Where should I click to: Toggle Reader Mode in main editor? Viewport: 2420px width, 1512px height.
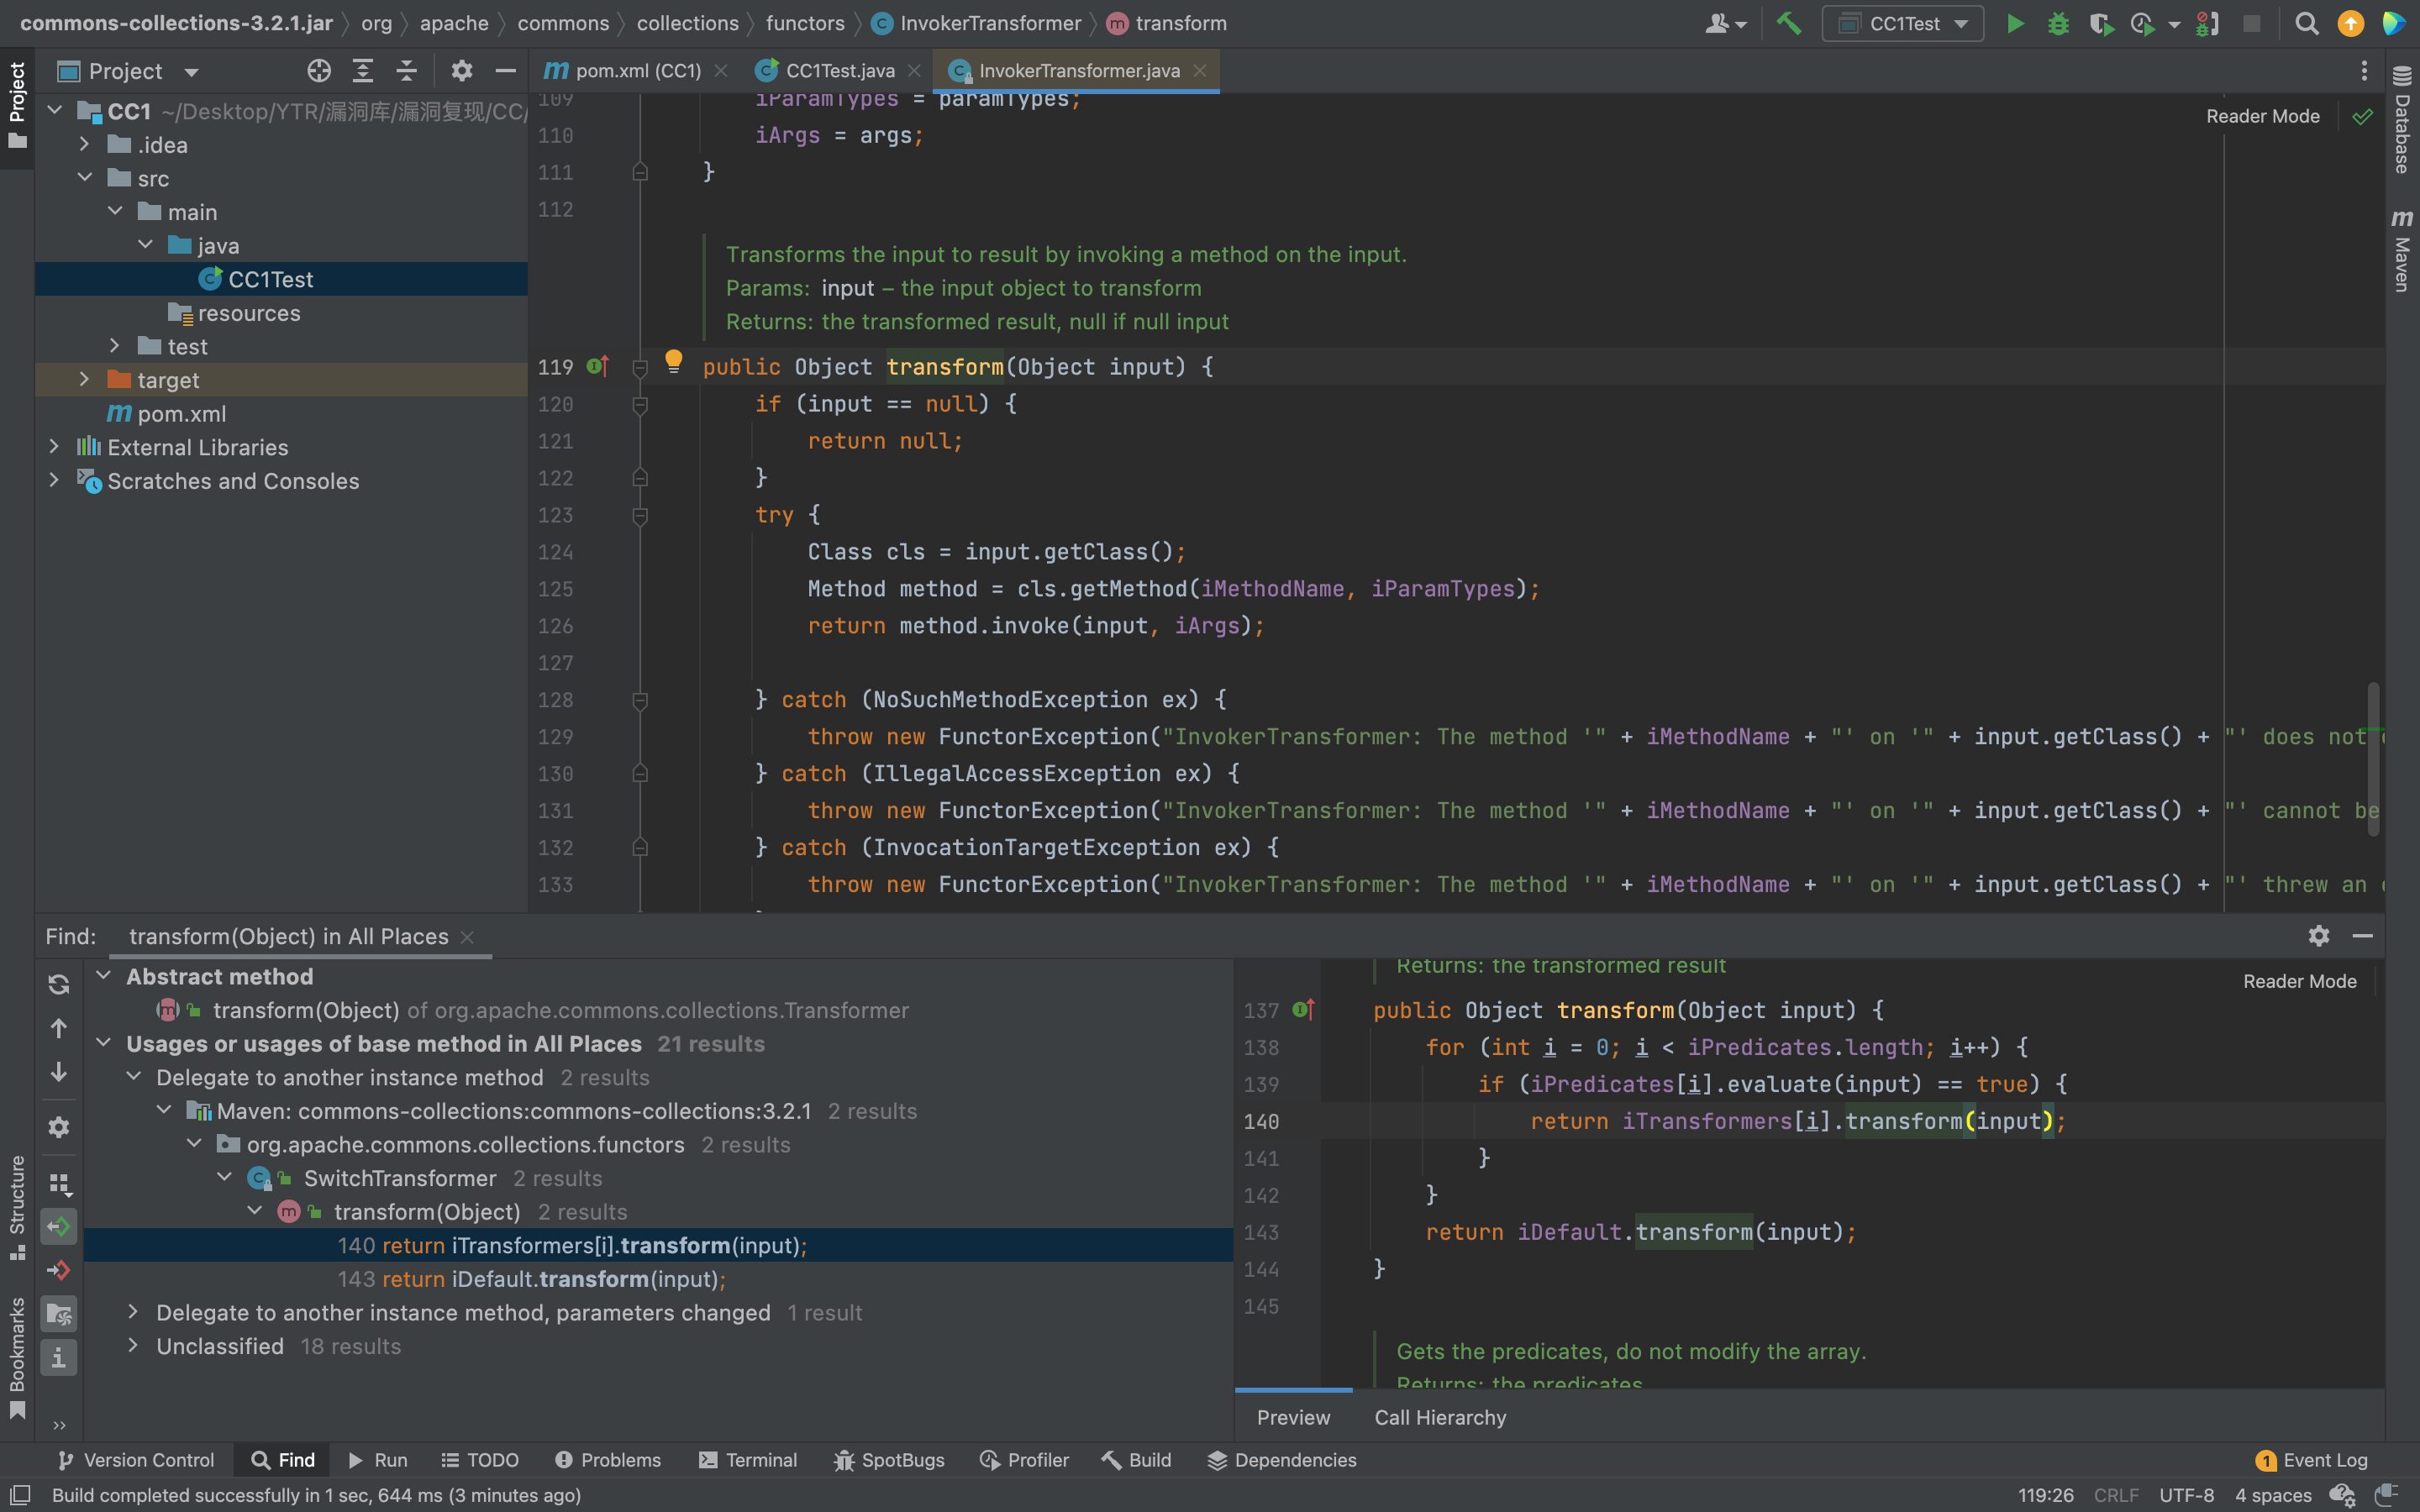coord(2262,116)
